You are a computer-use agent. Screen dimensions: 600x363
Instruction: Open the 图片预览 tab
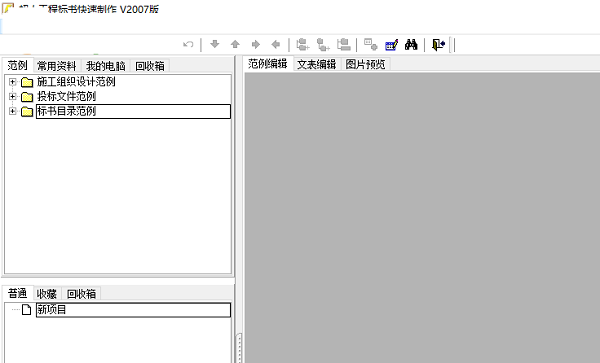pyautogui.click(x=365, y=64)
